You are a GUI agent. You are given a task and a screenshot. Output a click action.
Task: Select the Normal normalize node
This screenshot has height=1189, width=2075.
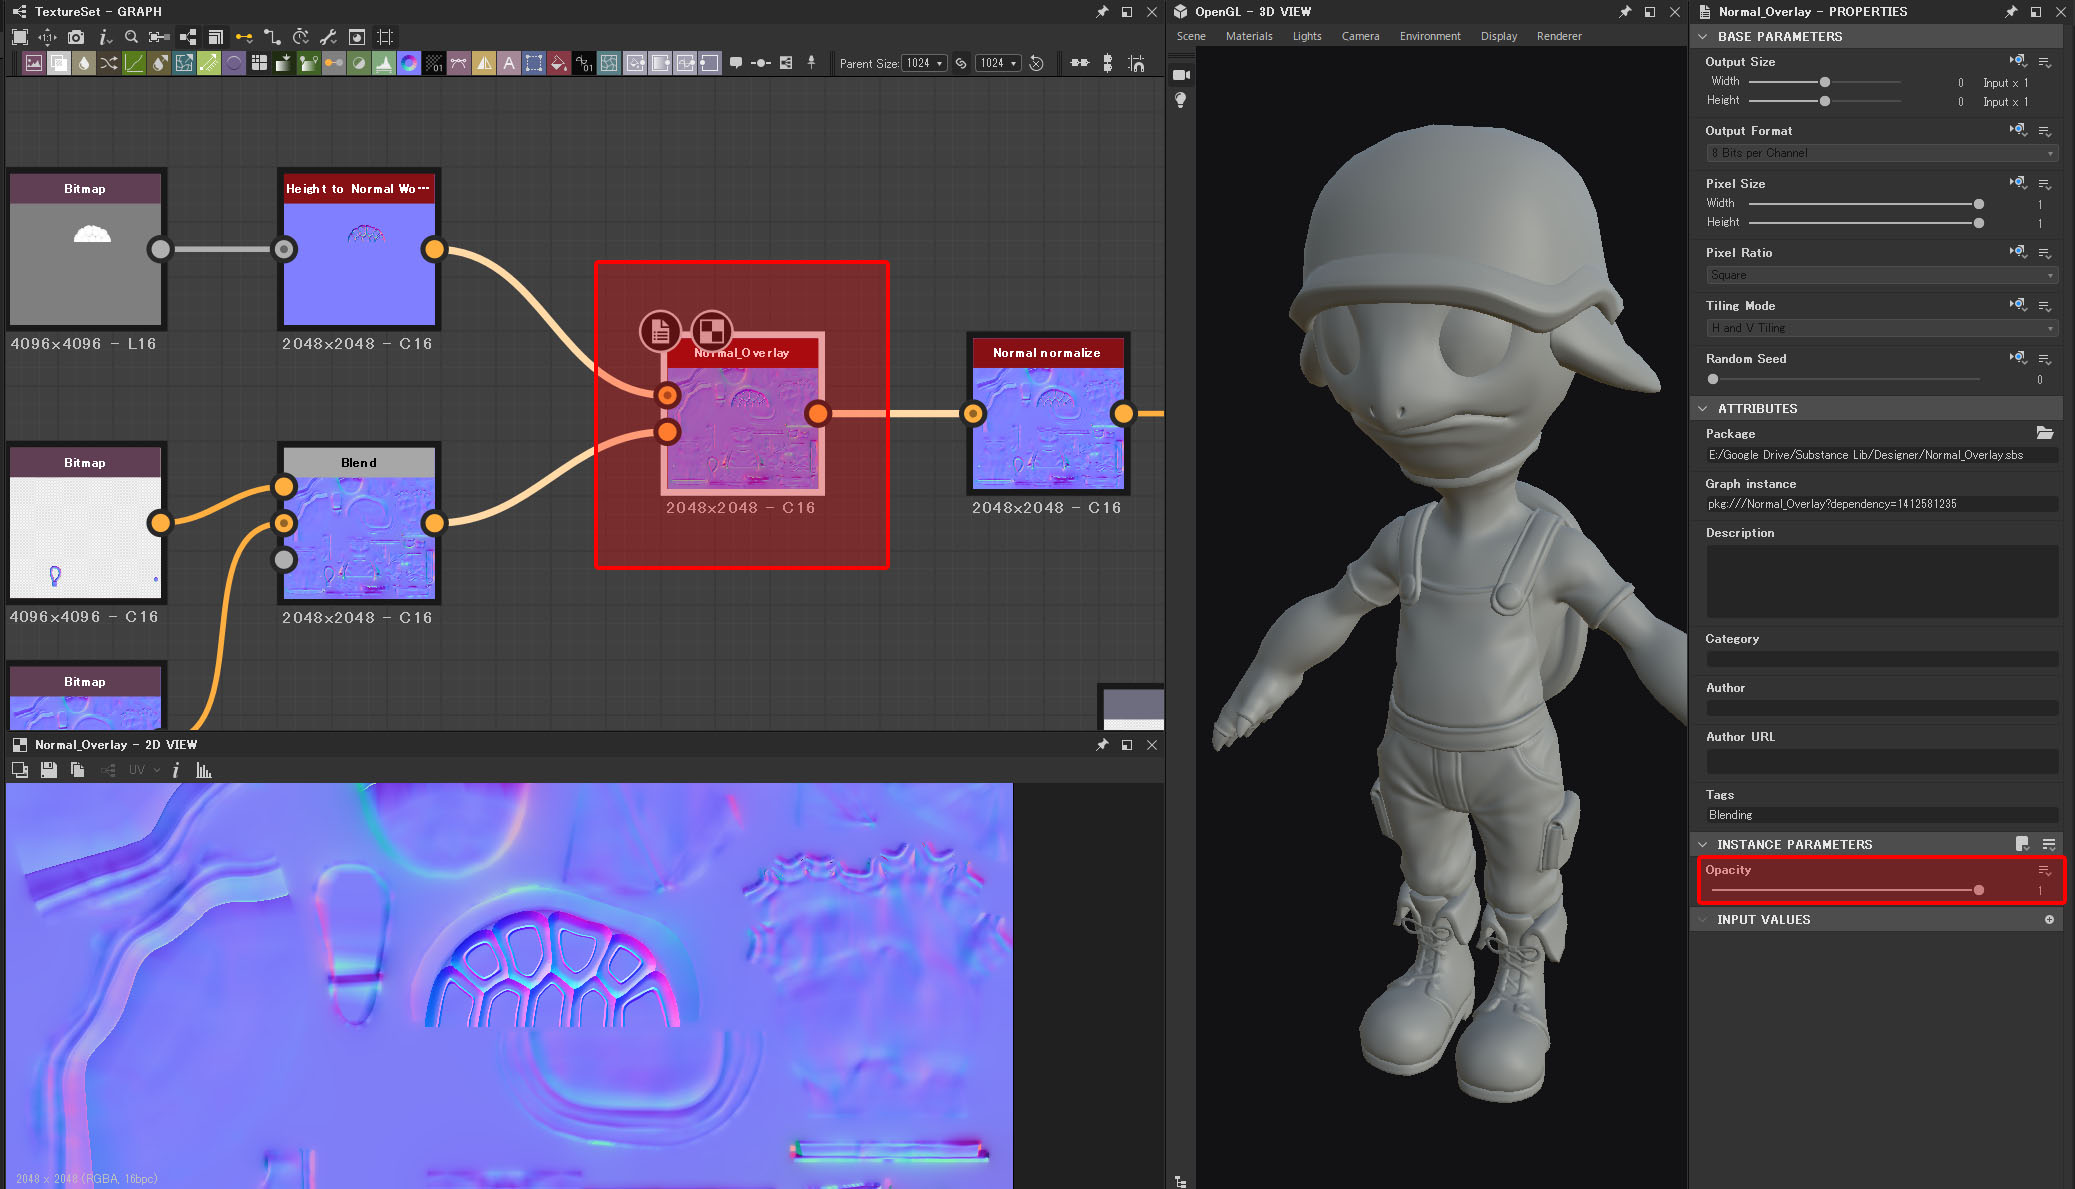pyautogui.click(x=1047, y=413)
